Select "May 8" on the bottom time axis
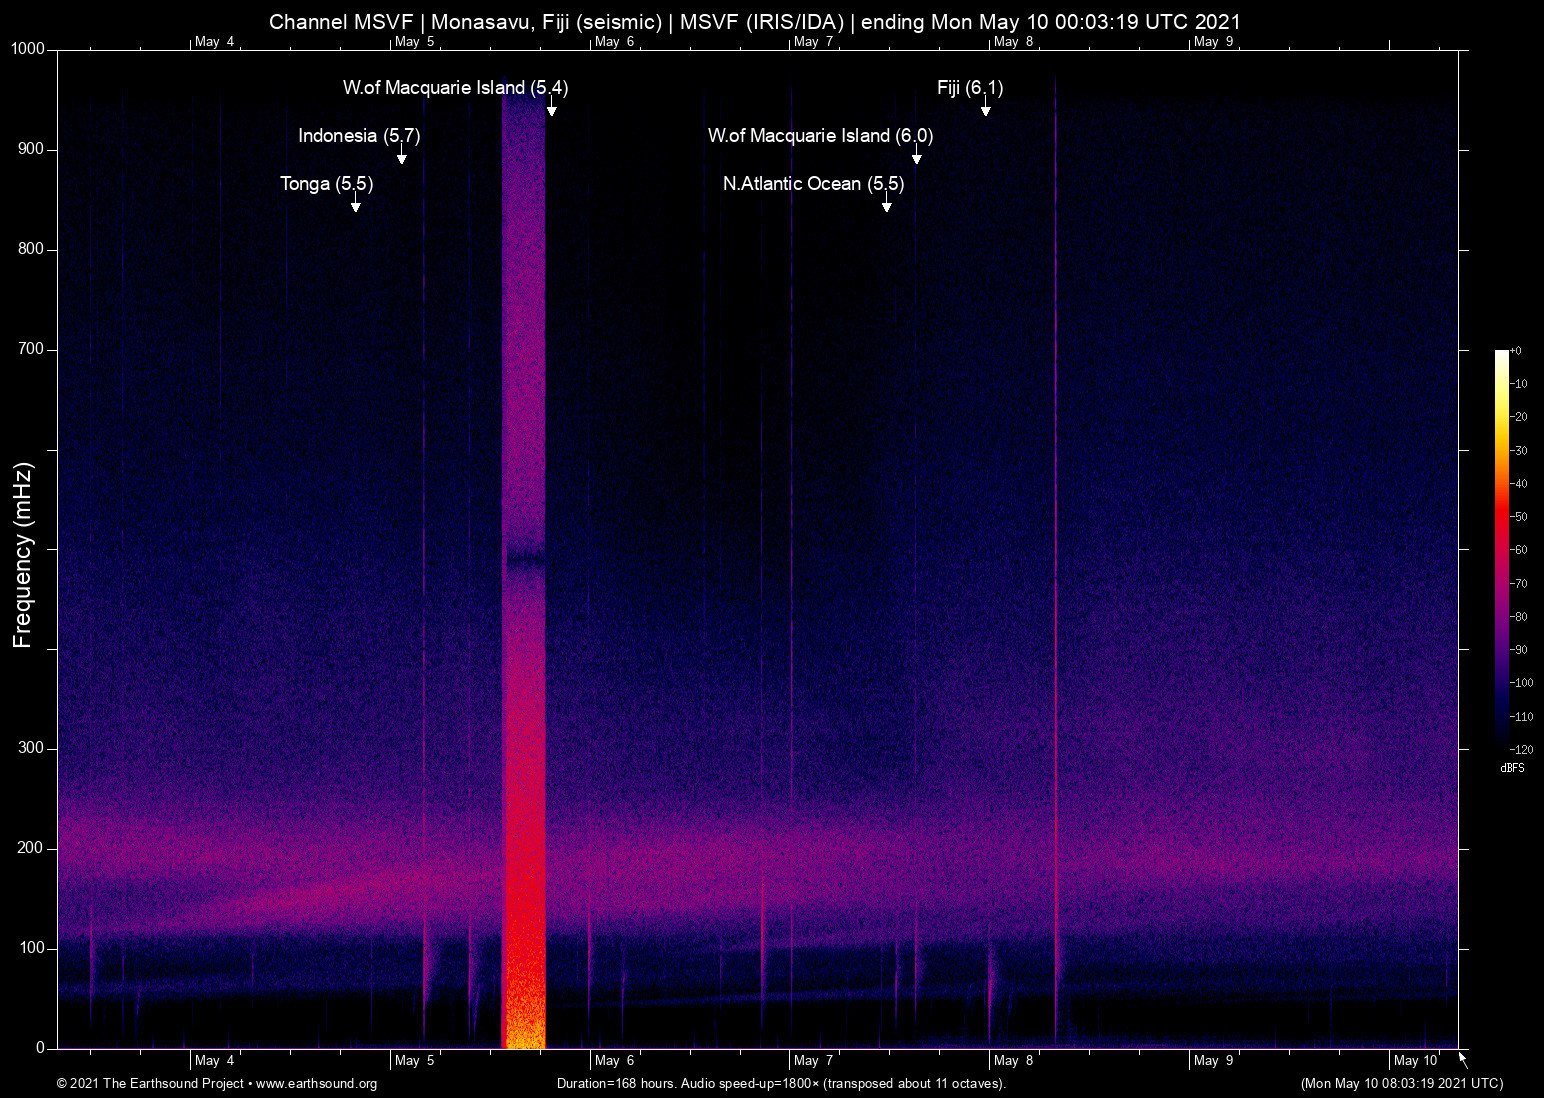The image size is (1544, 1098). point(1013,1061)
